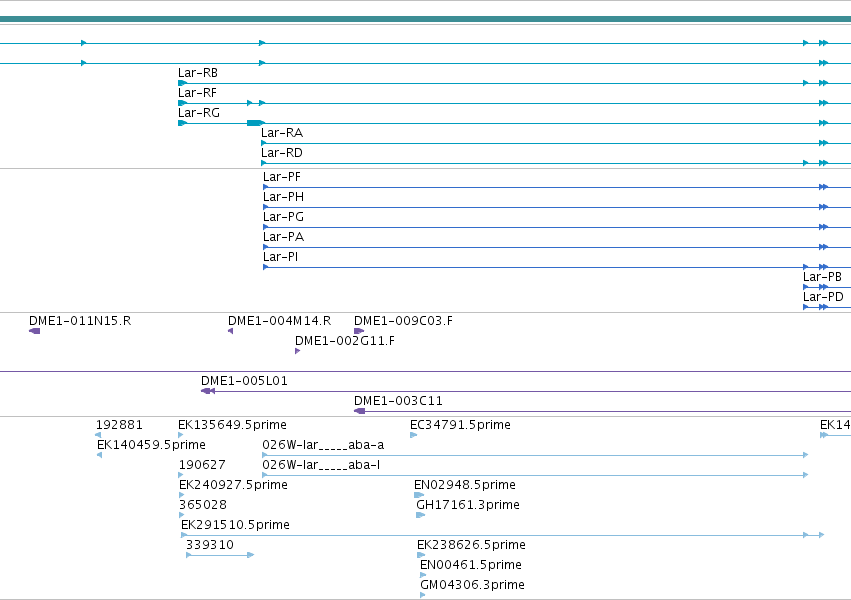This screenshot has width=851, height=600.
Task: Select the Lar-RA transcript label
Action: coord(282,133)
